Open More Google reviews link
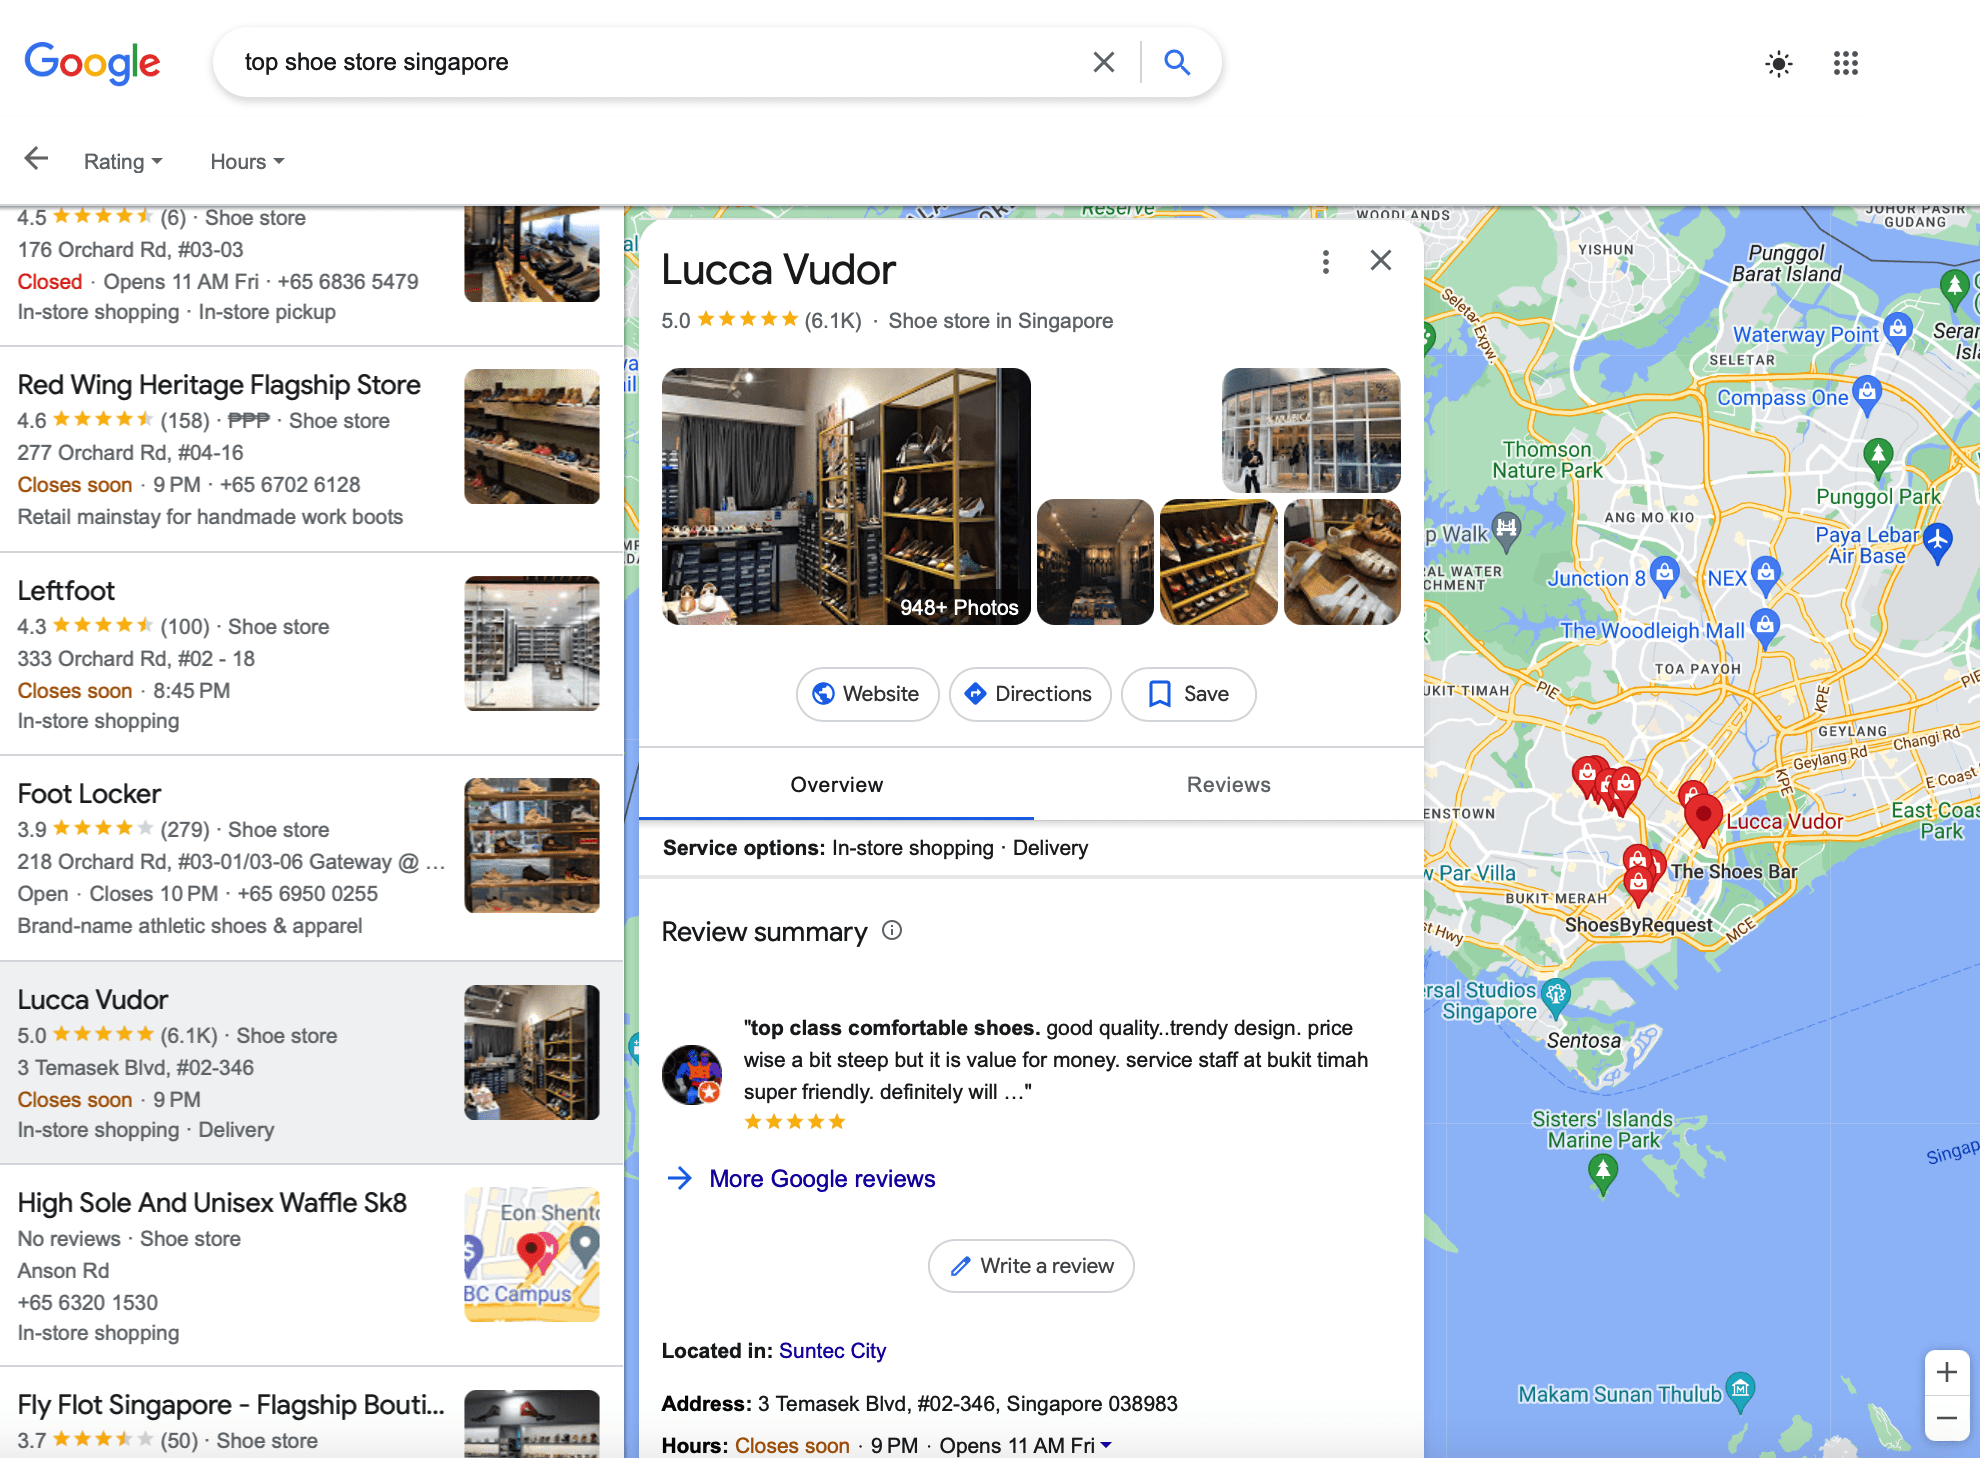The width and height of the screenshot is (1980, 1458). pos(822,1179)
